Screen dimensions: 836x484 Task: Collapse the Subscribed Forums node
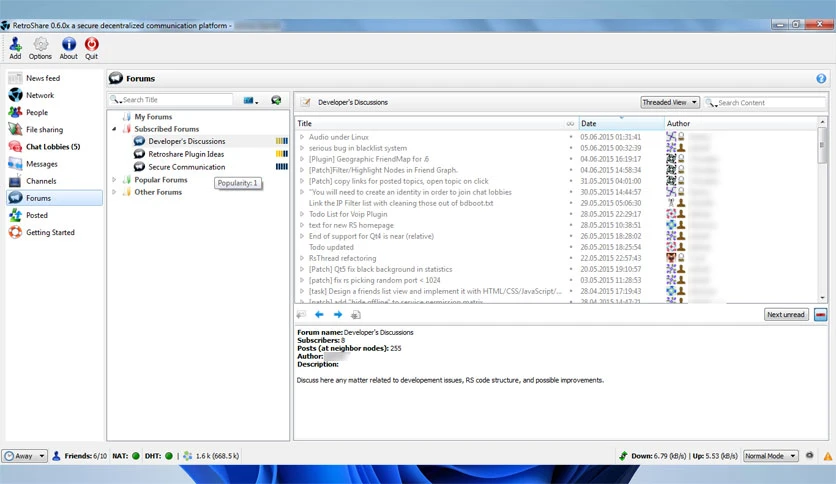[x=114, y=129]
